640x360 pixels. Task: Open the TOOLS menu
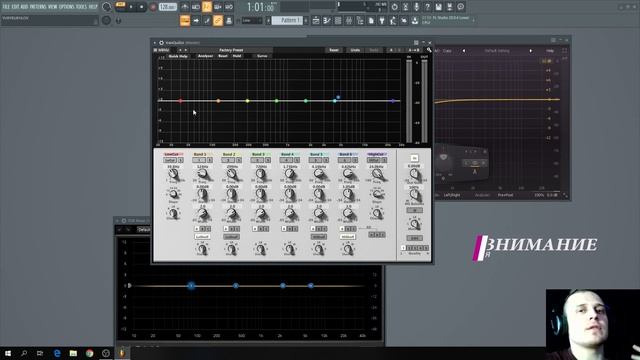(81, 7)
